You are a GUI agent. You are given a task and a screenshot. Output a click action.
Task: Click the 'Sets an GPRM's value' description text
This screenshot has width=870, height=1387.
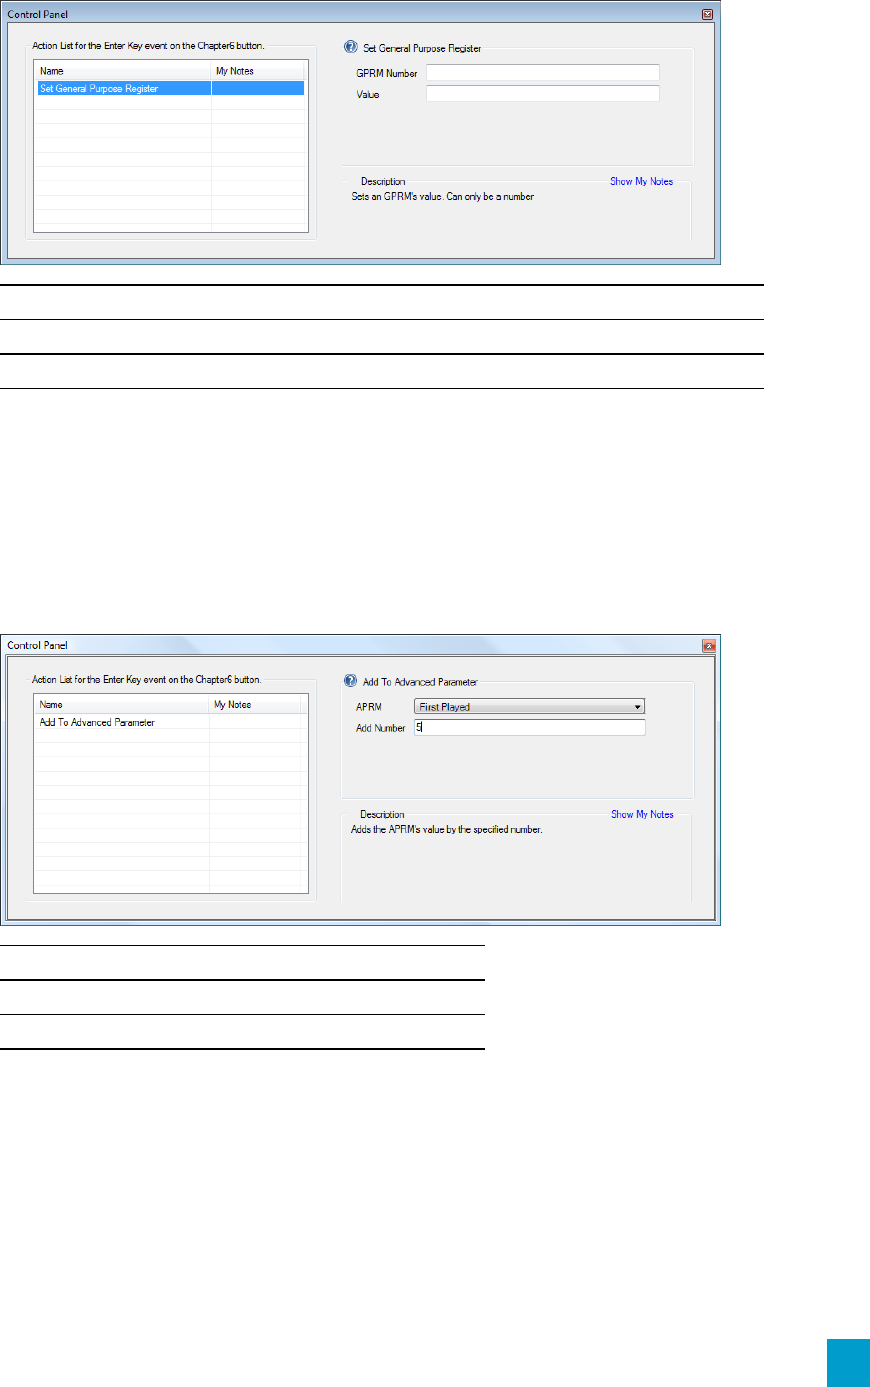pos(443,197)
